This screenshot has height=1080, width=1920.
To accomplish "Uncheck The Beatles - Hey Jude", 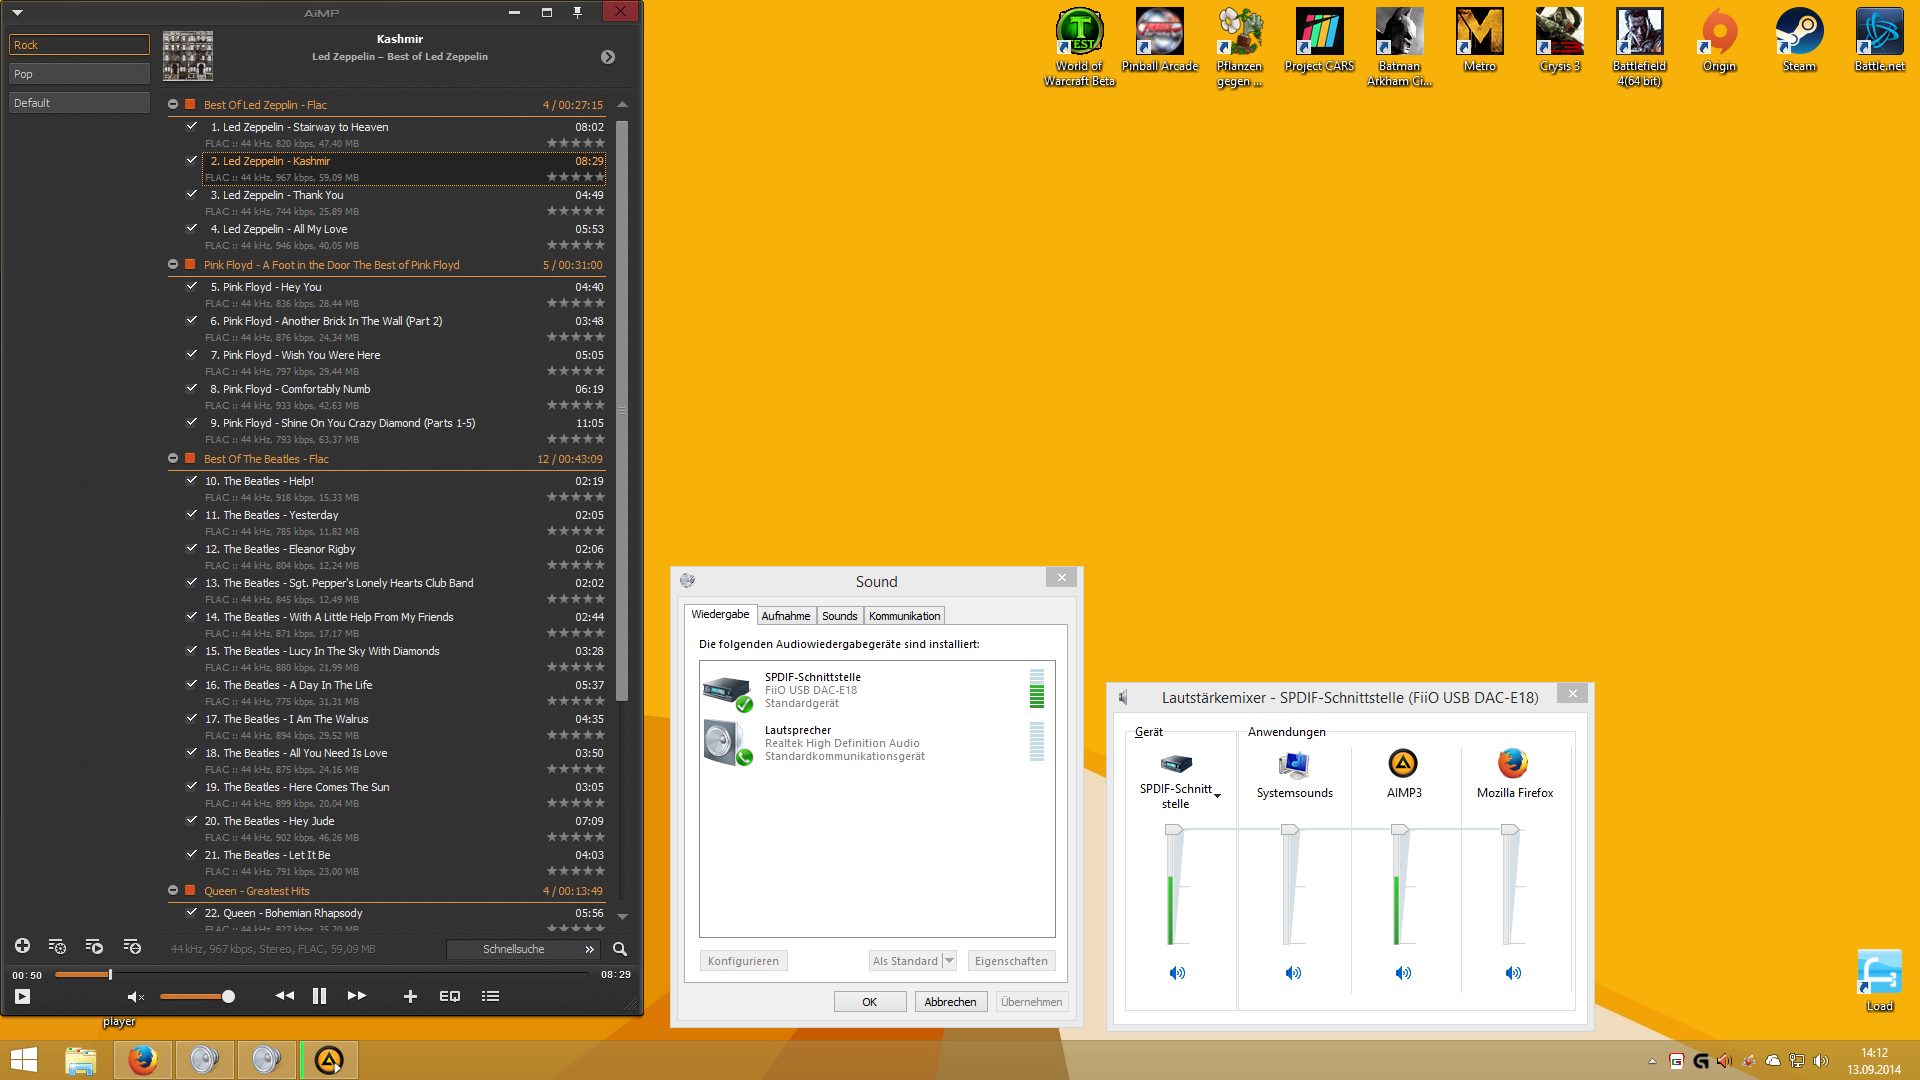I will point(191,820).
